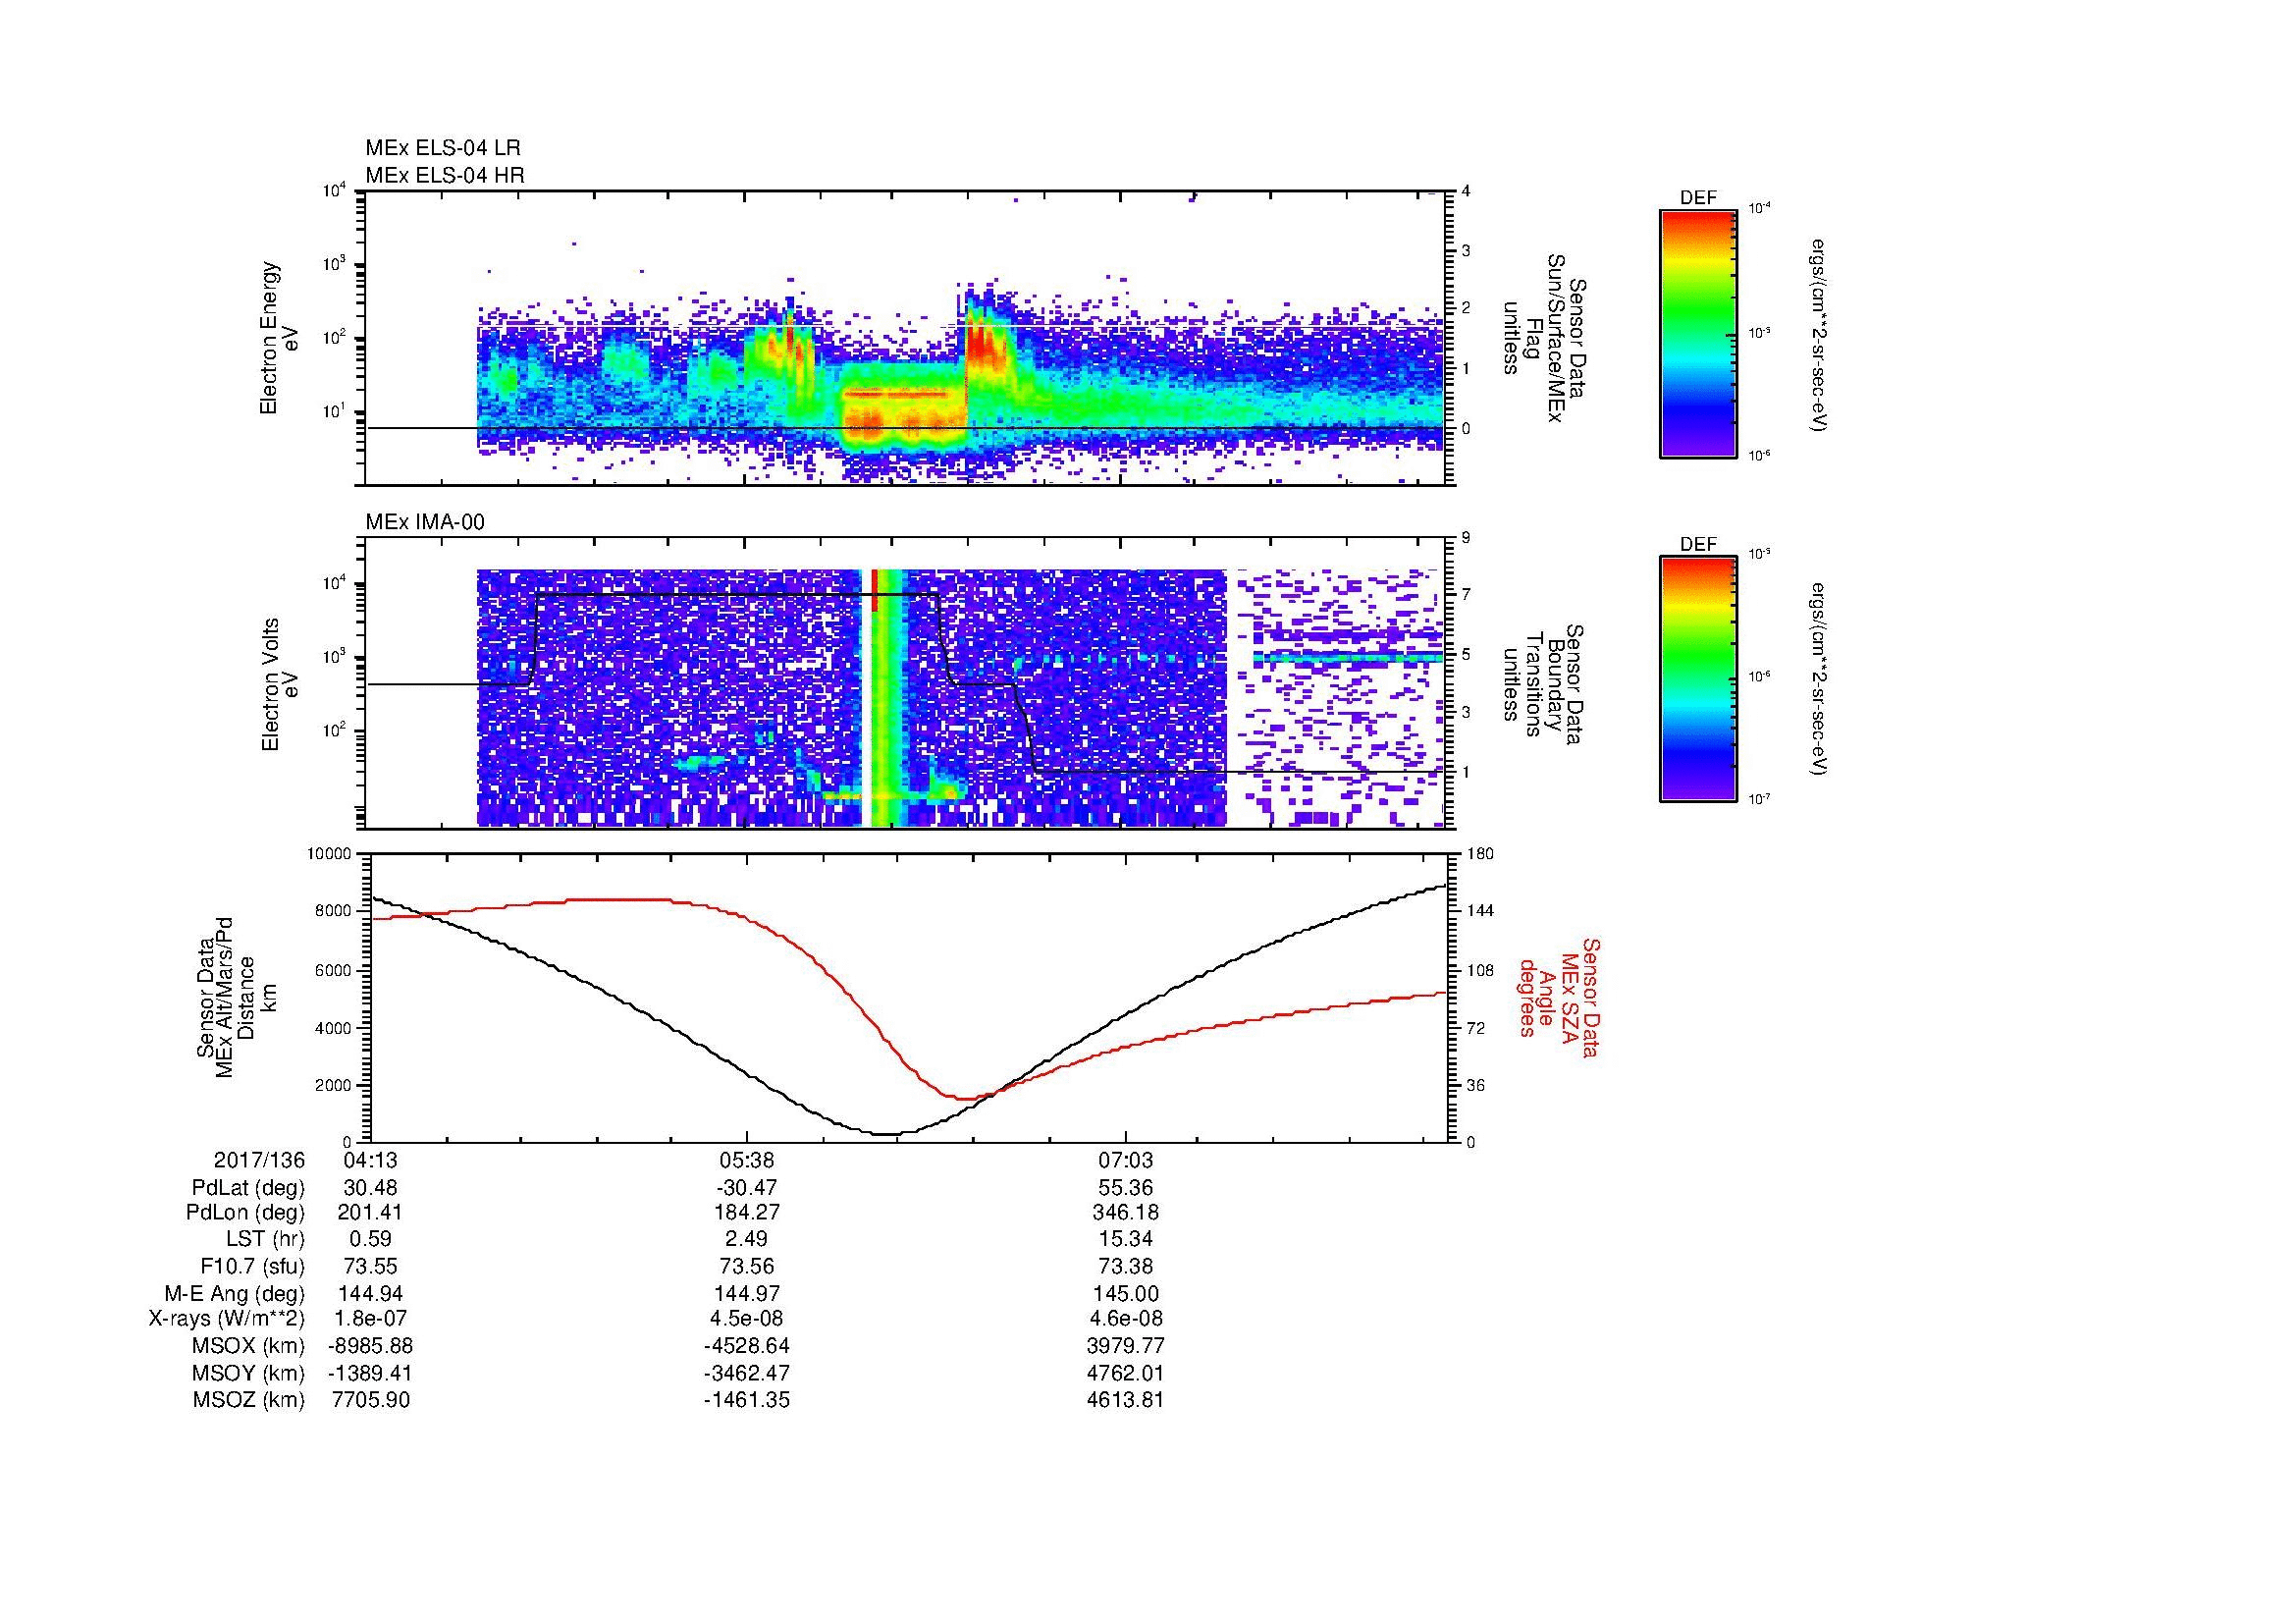The height and width of the screenshot is (1623, 2296).
Task: Click the MEx IMA-00 panel title
Action: 425,522
